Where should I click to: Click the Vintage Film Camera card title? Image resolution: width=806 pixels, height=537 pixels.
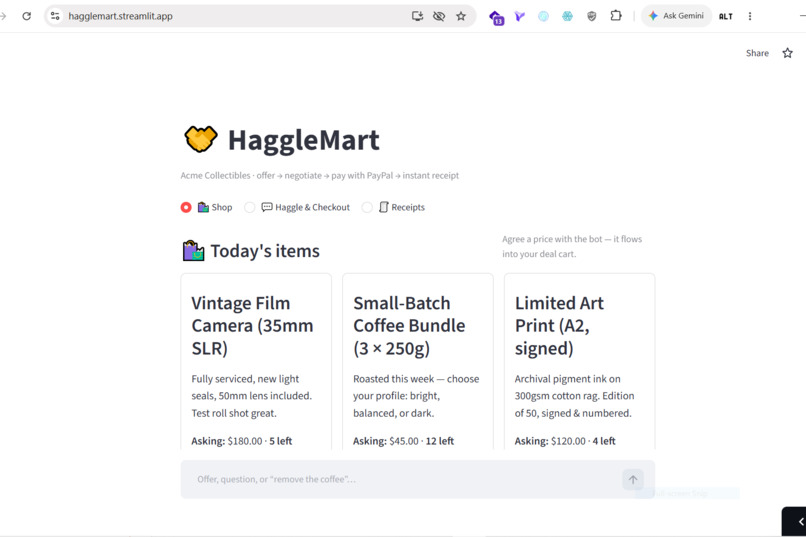(252, 326)
